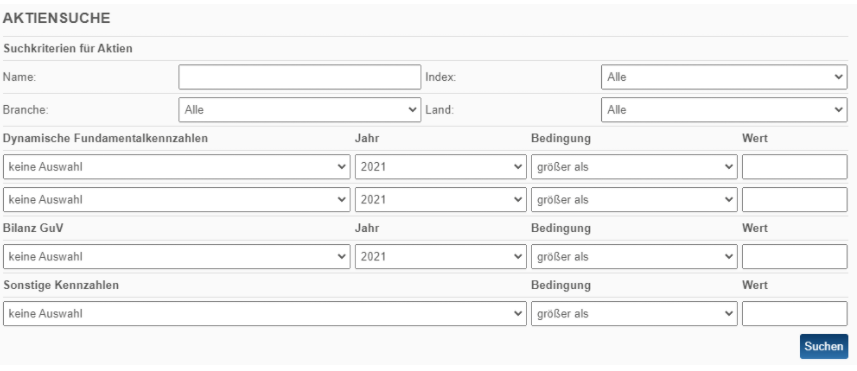The height and width of the screenshot is (371, 857).
Task: Open the Branche dropdown
Action: (x=300, y=110)
